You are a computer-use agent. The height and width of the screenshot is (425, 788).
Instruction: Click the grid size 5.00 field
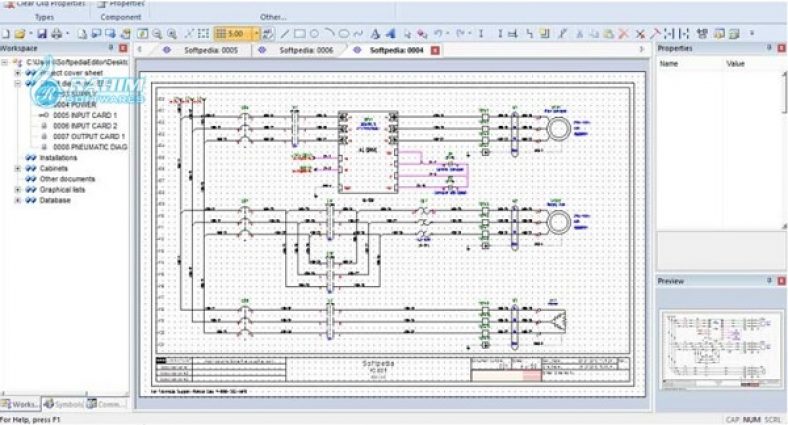[x=234, y=34]
